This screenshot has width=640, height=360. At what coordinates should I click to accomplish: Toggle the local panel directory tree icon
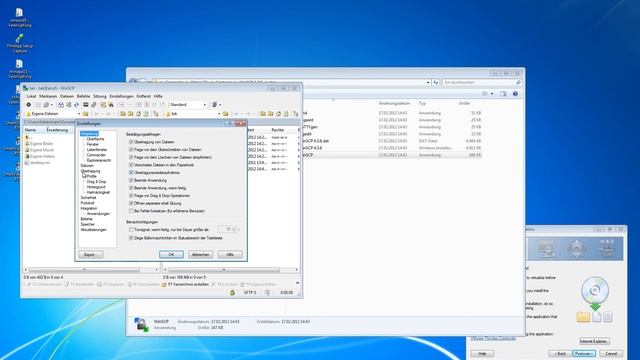point(156,114)
